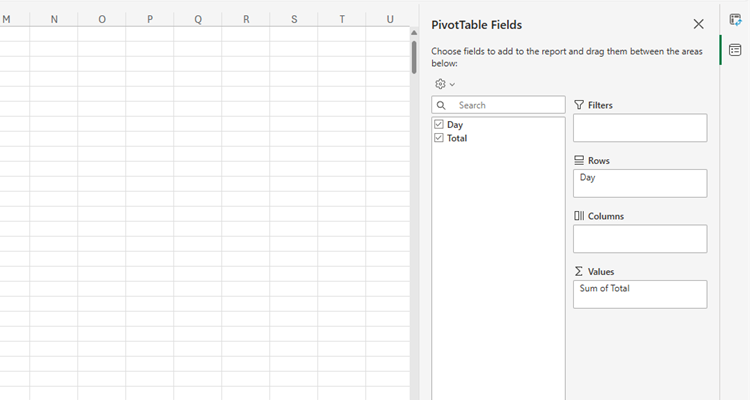750x400 pixels.
Task: Click the PivotTable Fields title
Action: coord(476,25)
